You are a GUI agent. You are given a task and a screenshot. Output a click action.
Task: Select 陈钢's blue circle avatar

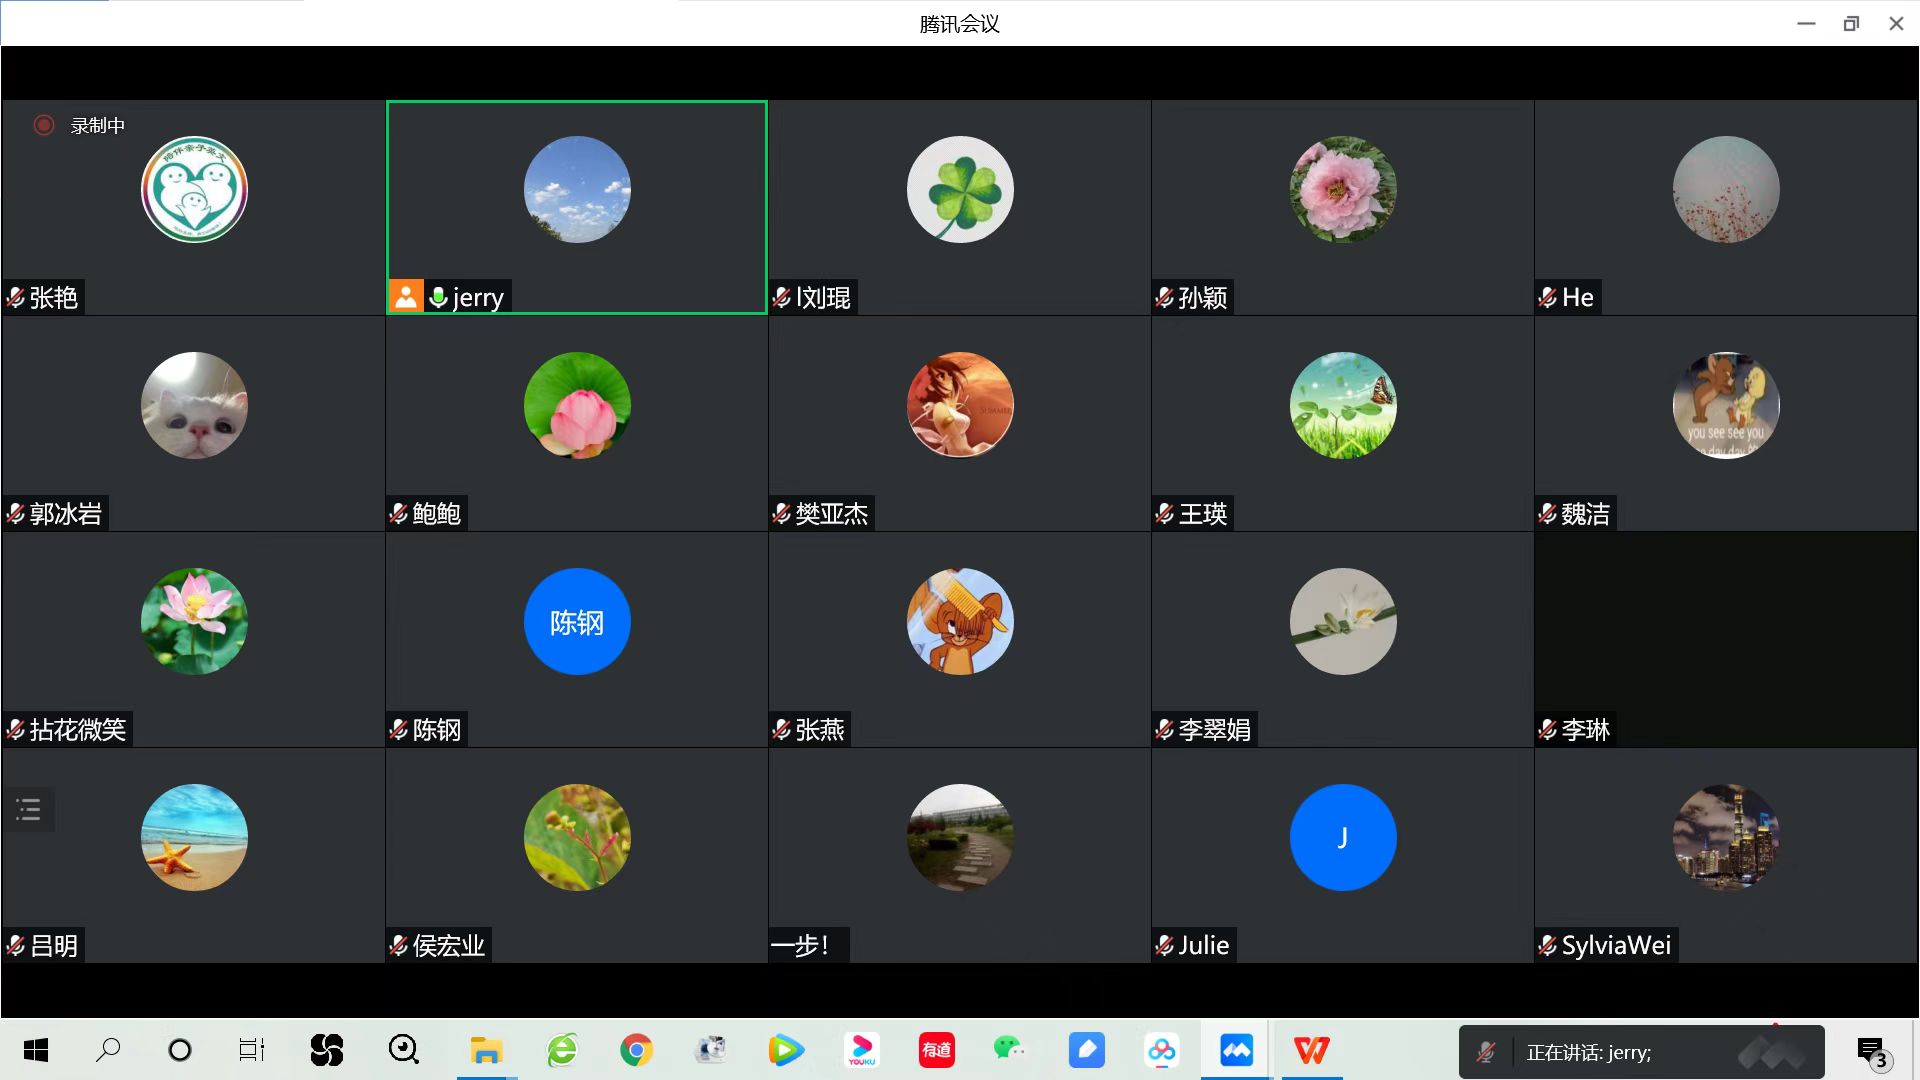[577, 621]
